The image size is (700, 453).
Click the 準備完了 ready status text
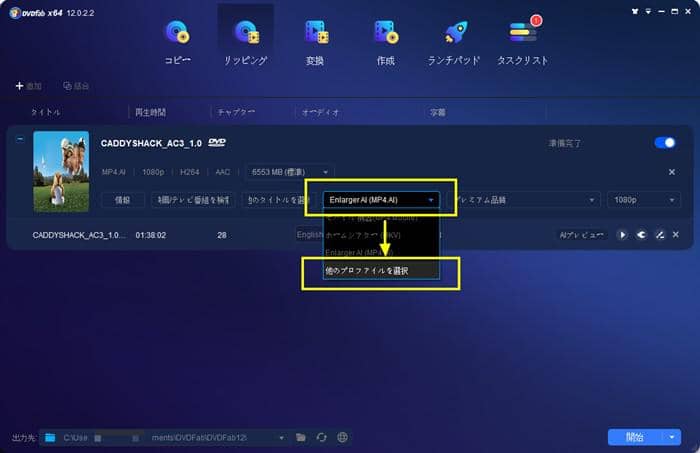click(x=565, y=143)
